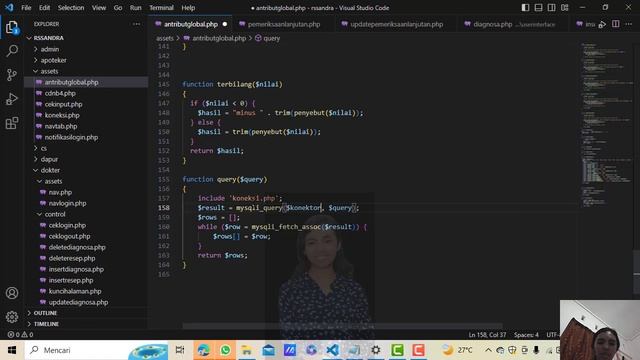
Task: Open the Explorer view in activity bar
Action: (12, 27)
